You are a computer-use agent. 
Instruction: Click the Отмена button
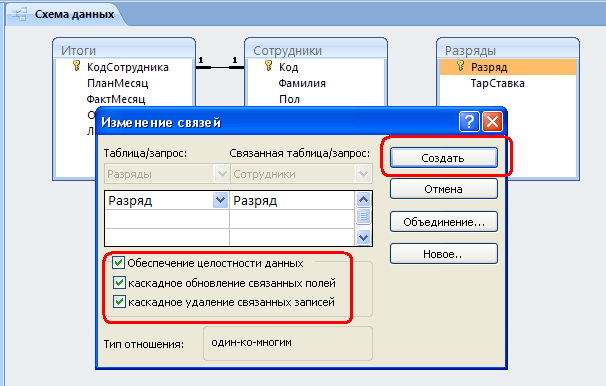[x=444, y=189]
